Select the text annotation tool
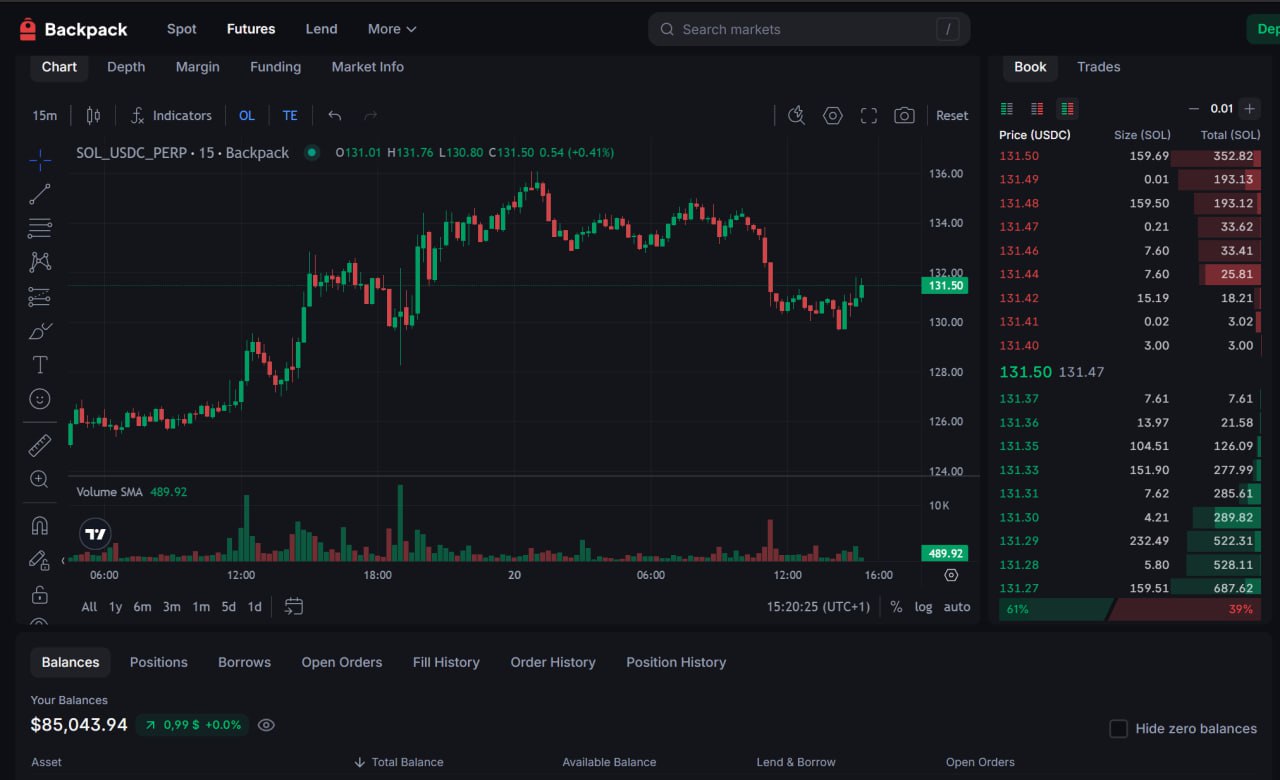The height and width of the screenshot is (780, 1280). click(40, 364)
